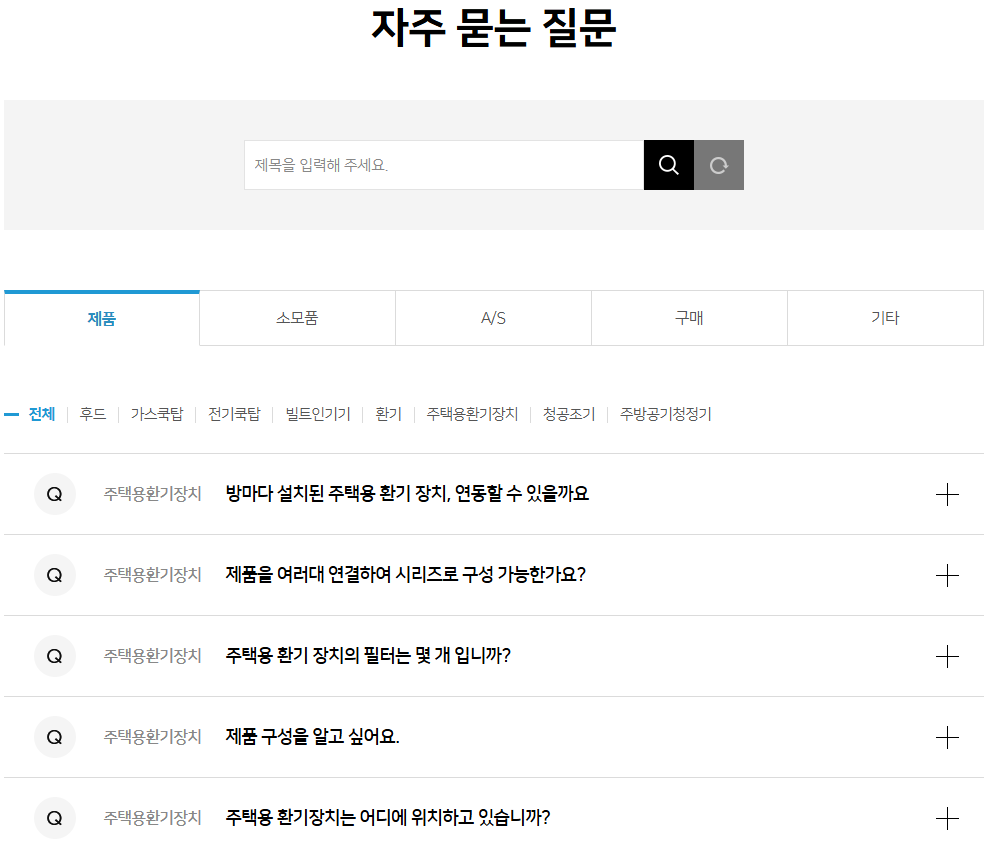Viewport: 989px width, 849px height.
Task: Switch to the A/S tab
Action: [x=493, y=317]
